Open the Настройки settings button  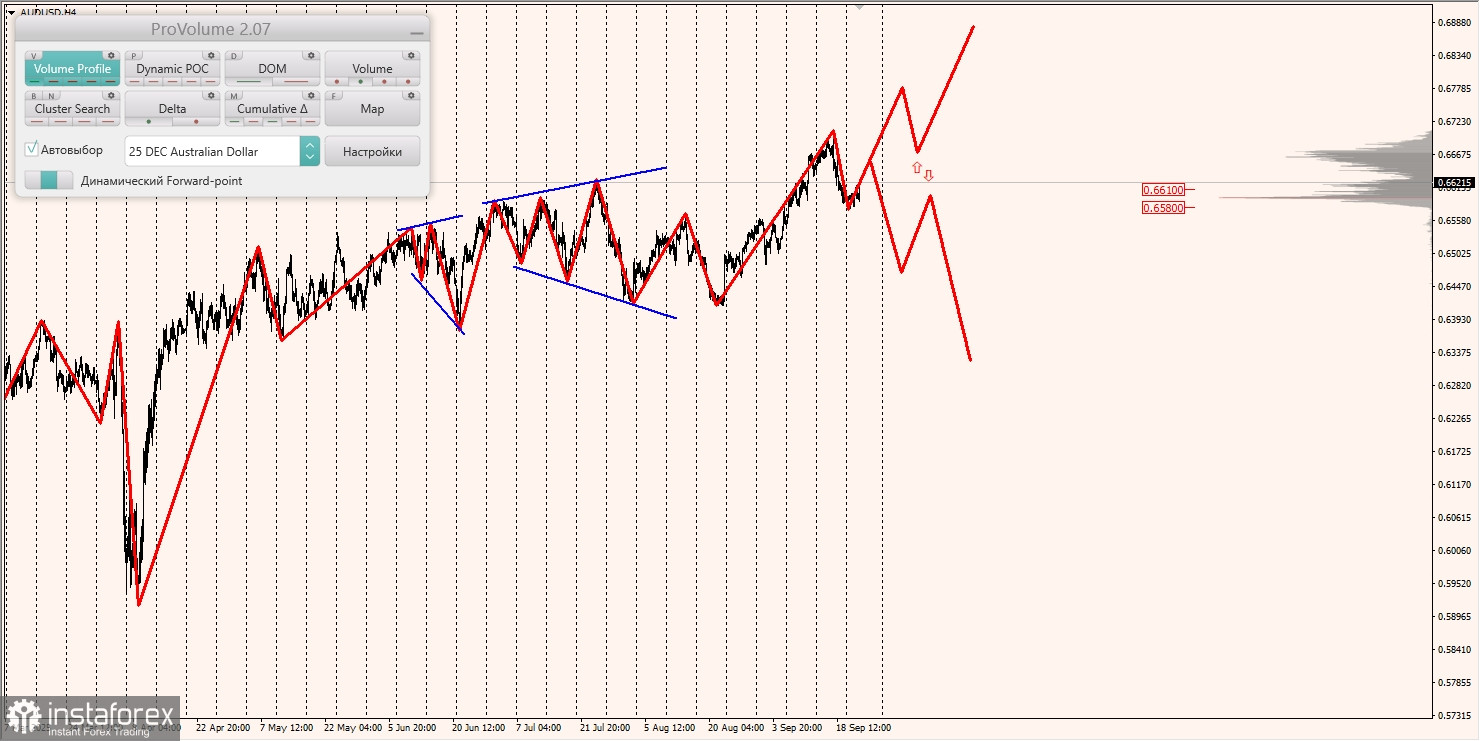(372, 151)
